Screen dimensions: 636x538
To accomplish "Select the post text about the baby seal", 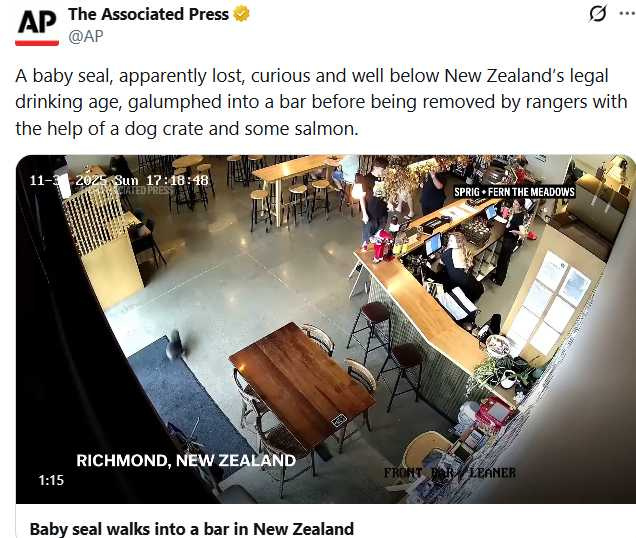I will (x=321, y=102).
